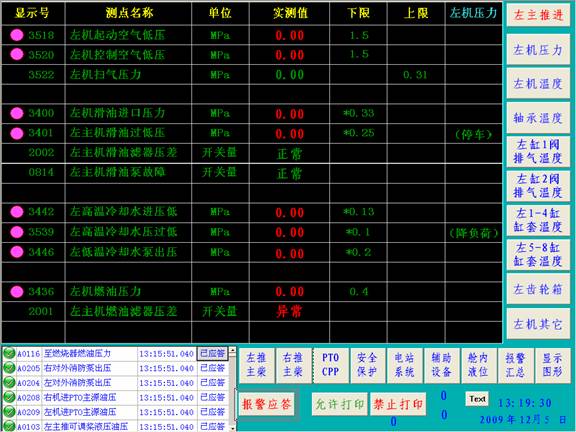Click magenta alarm indicator for point 3400
Image resolution: width=576 pixels, height=432 pixels.
pos(17,113)
